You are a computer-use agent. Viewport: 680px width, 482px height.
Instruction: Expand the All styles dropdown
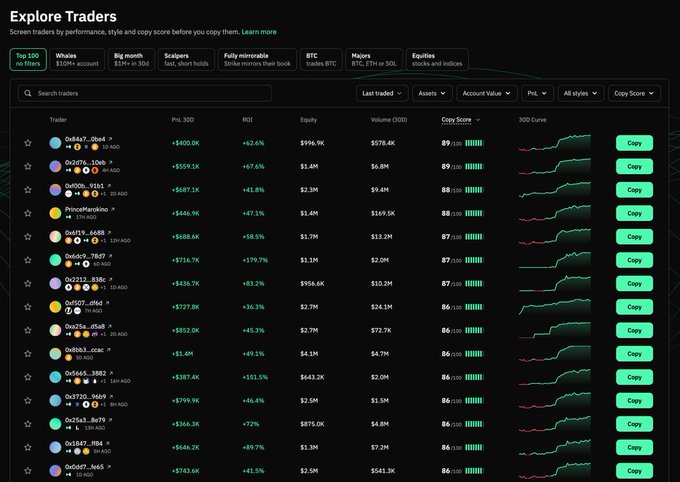pyautogui.click(x=581, y=93)
